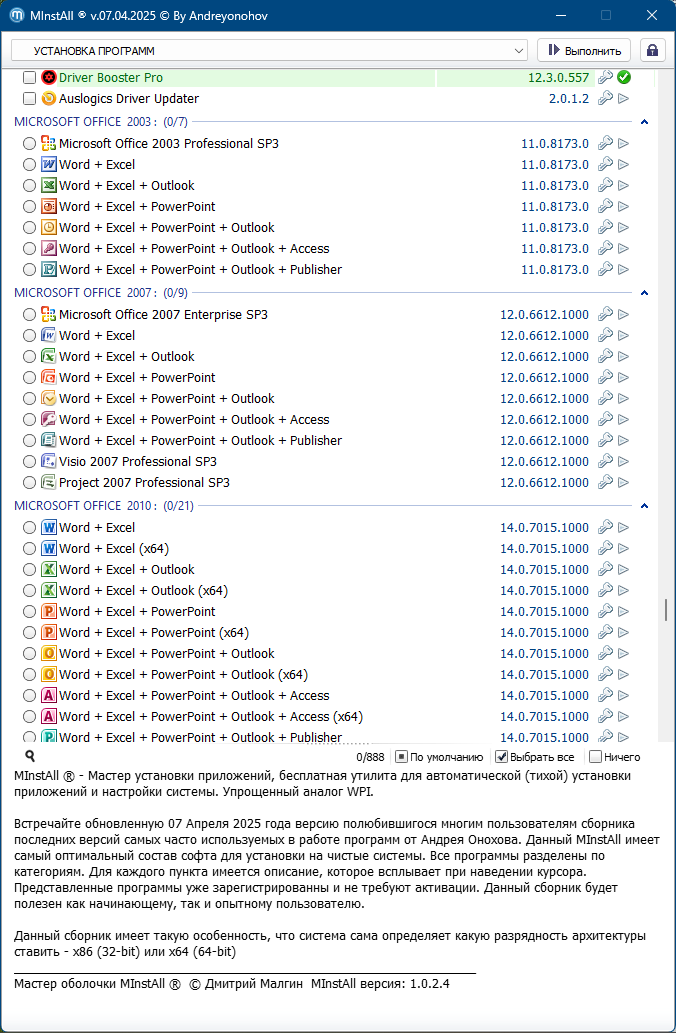676x1033 pixels.
Task: Collapse the MICROSOFT OFFICE 2010 section
Action: tap(644, 506)
